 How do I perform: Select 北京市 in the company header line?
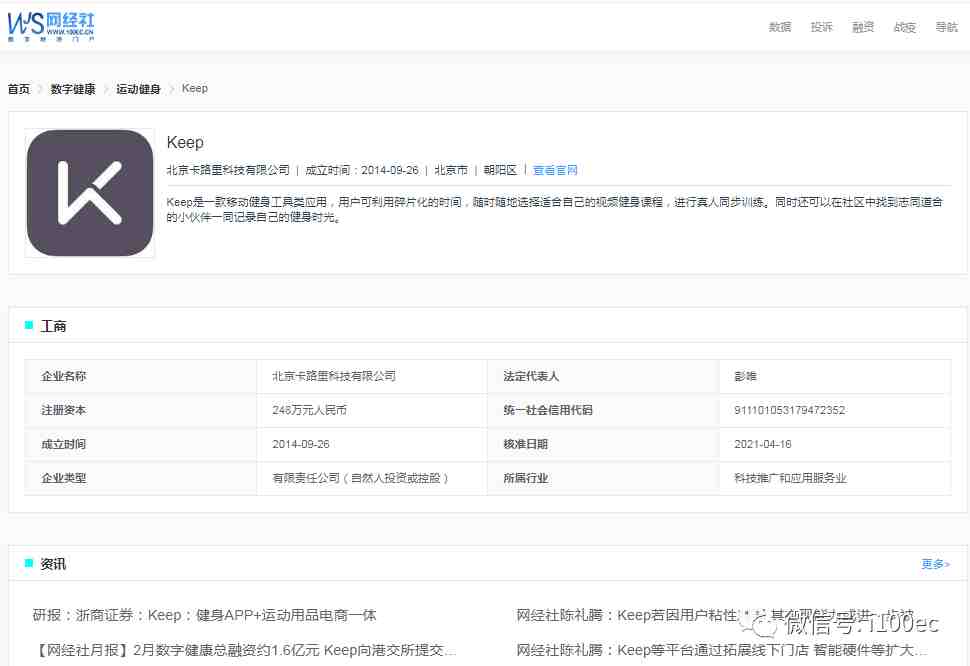[451, 170]
